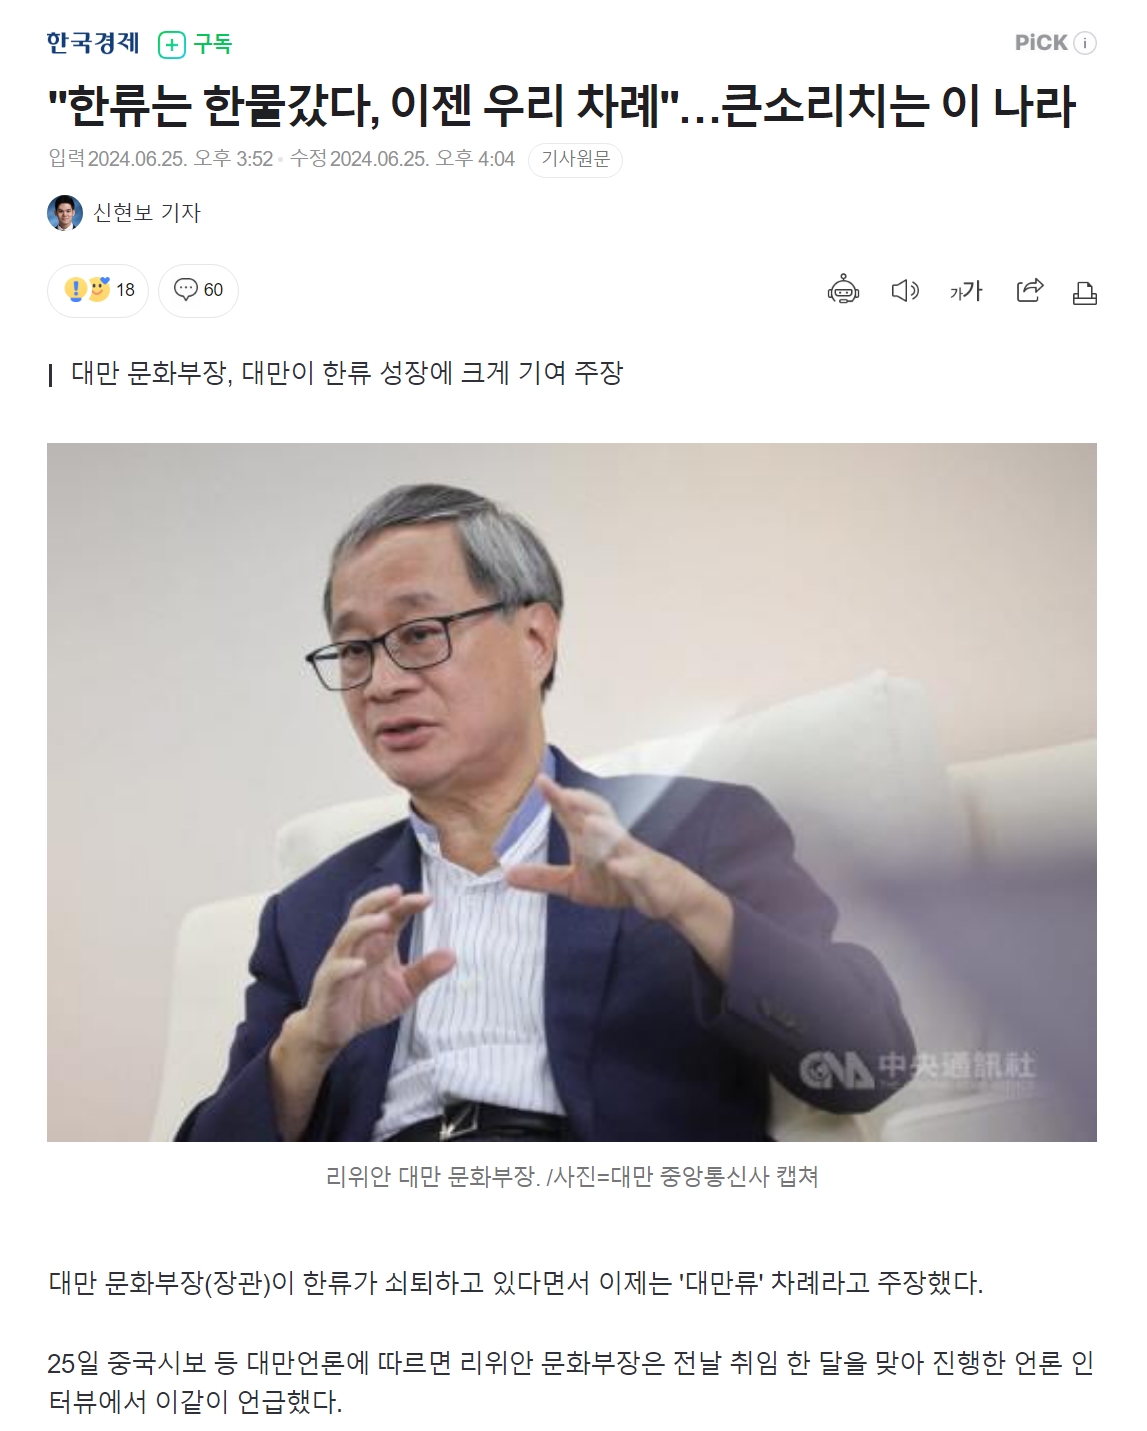Select the photo caption mentioning 리위안
Viewport: 1147px width, 1431px height.
(572, 1177)
